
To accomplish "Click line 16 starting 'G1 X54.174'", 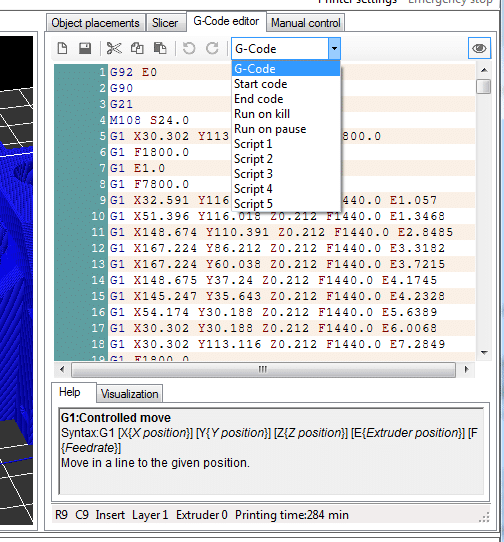I will 273,312.
